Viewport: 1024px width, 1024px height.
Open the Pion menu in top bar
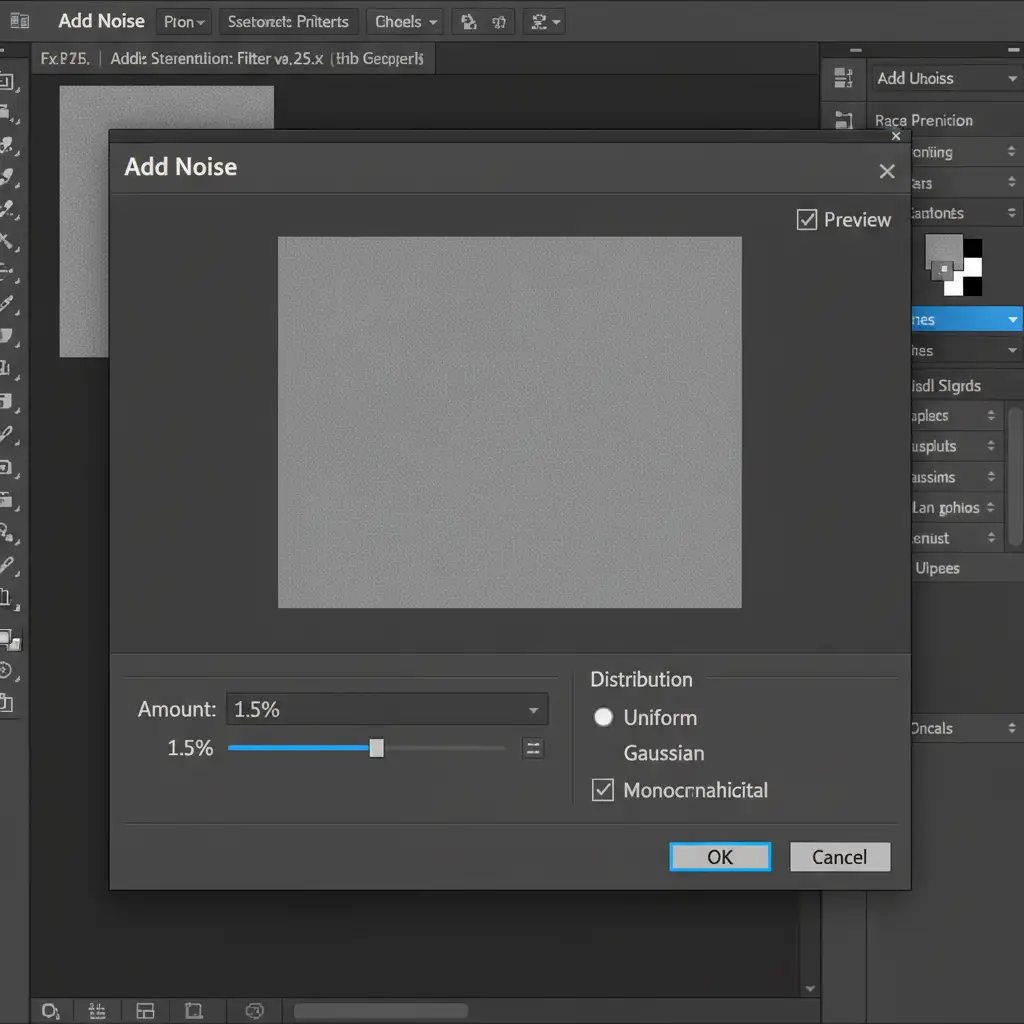pyautogui.click(x=184, y=21)
